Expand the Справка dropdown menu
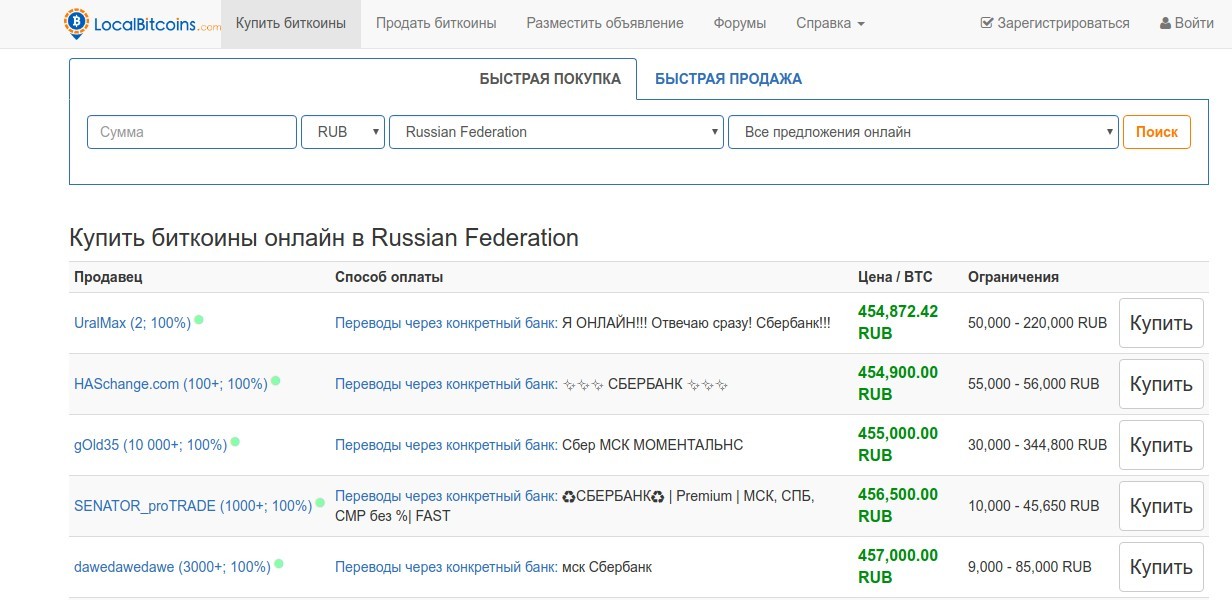1232x600 pixels. point(830,23)
